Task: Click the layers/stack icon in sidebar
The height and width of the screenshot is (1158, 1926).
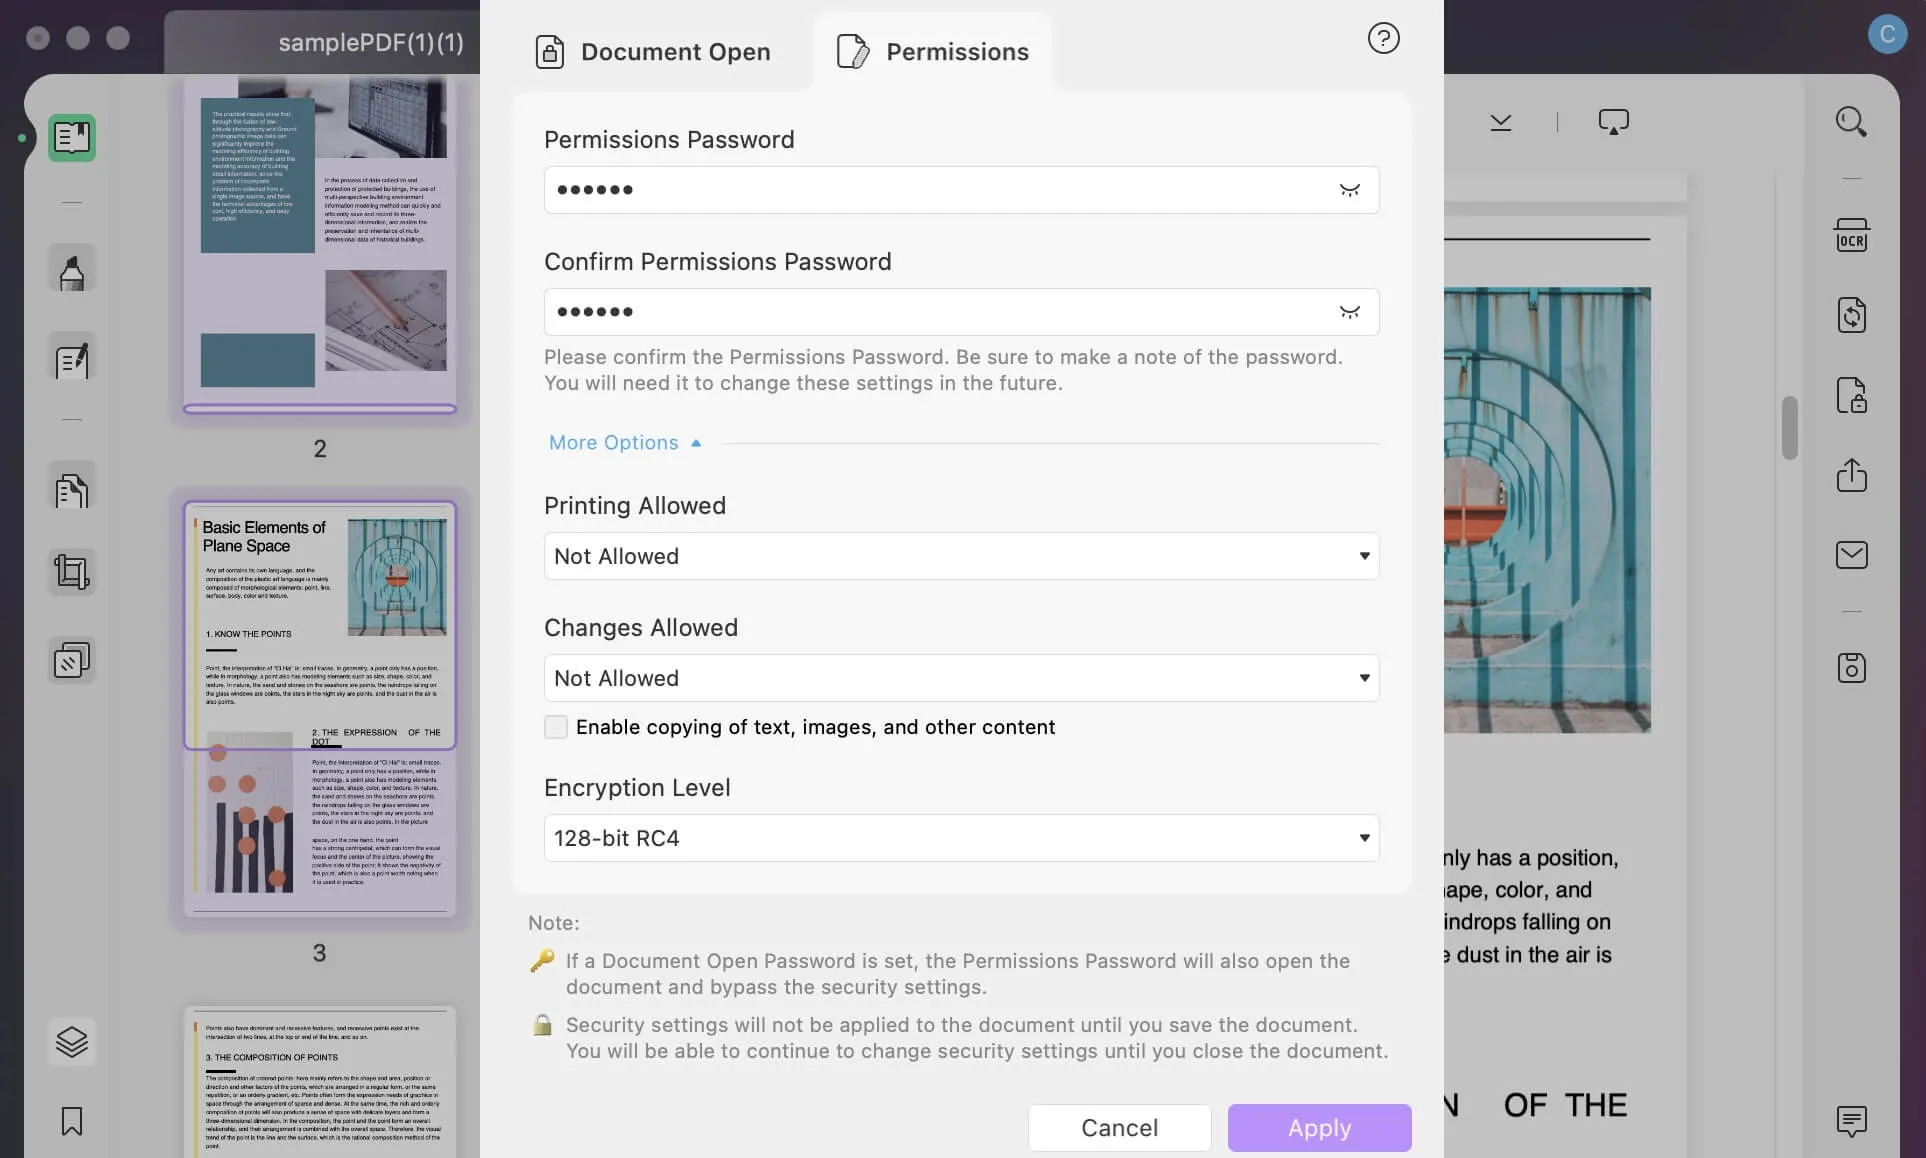Action: 72,1042
